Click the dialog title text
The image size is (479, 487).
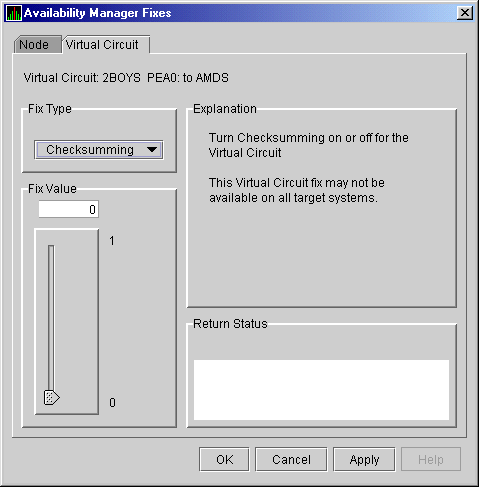[98, 13]
